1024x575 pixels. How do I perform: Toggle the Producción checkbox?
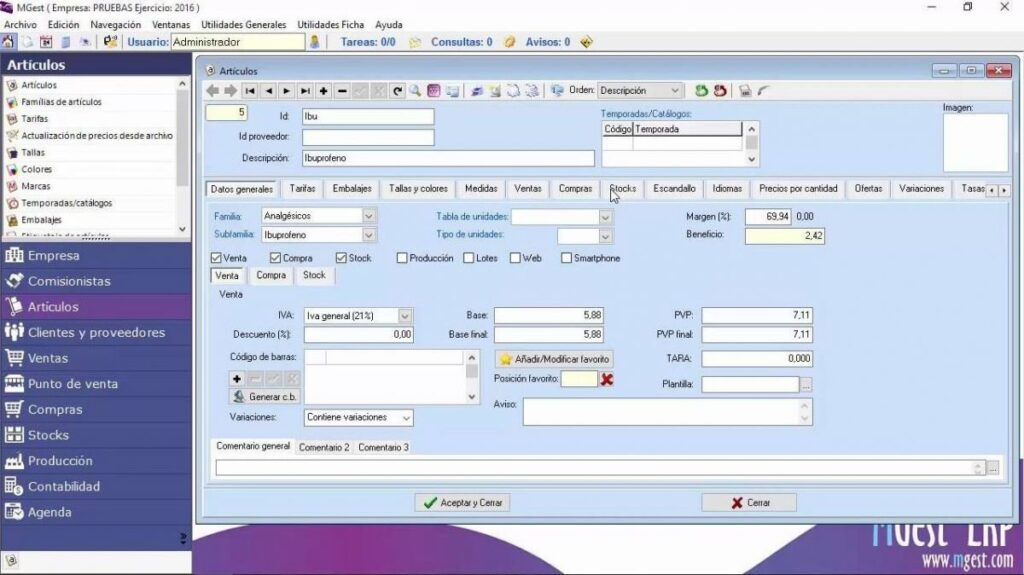click(x=402, y=258)
